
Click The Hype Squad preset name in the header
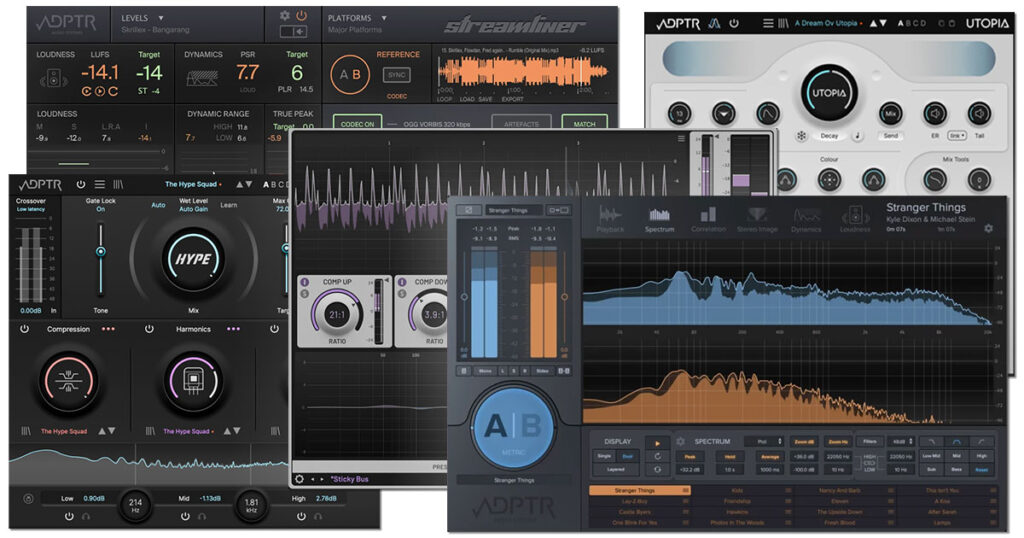(x=191, y=184)
